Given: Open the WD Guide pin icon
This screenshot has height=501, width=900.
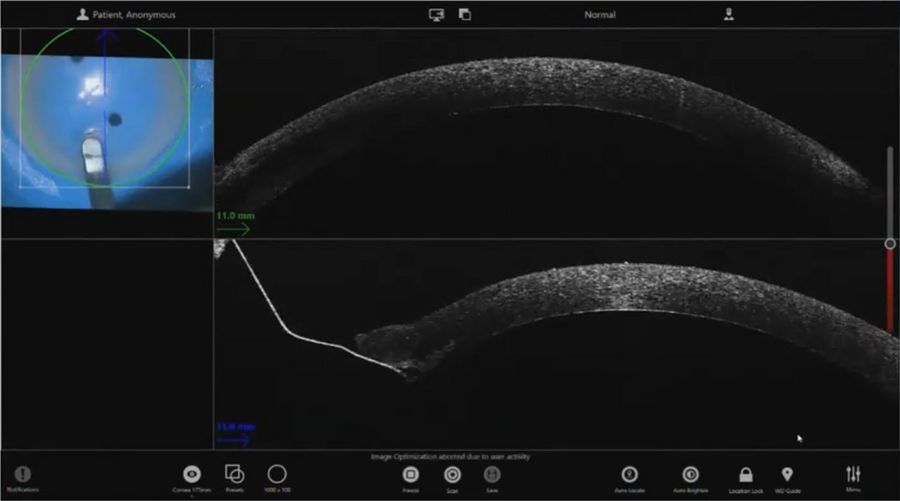Looking at the screenshot, I should point(787,475).
